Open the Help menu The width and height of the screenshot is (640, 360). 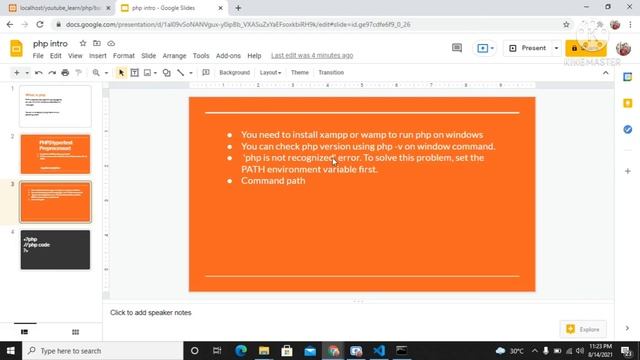(254, 56)
